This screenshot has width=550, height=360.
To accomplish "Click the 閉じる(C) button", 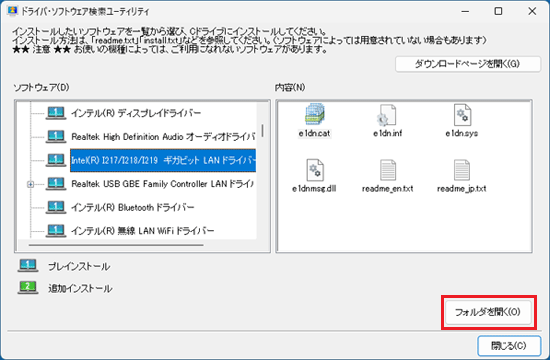I will (x=509, y=346).
